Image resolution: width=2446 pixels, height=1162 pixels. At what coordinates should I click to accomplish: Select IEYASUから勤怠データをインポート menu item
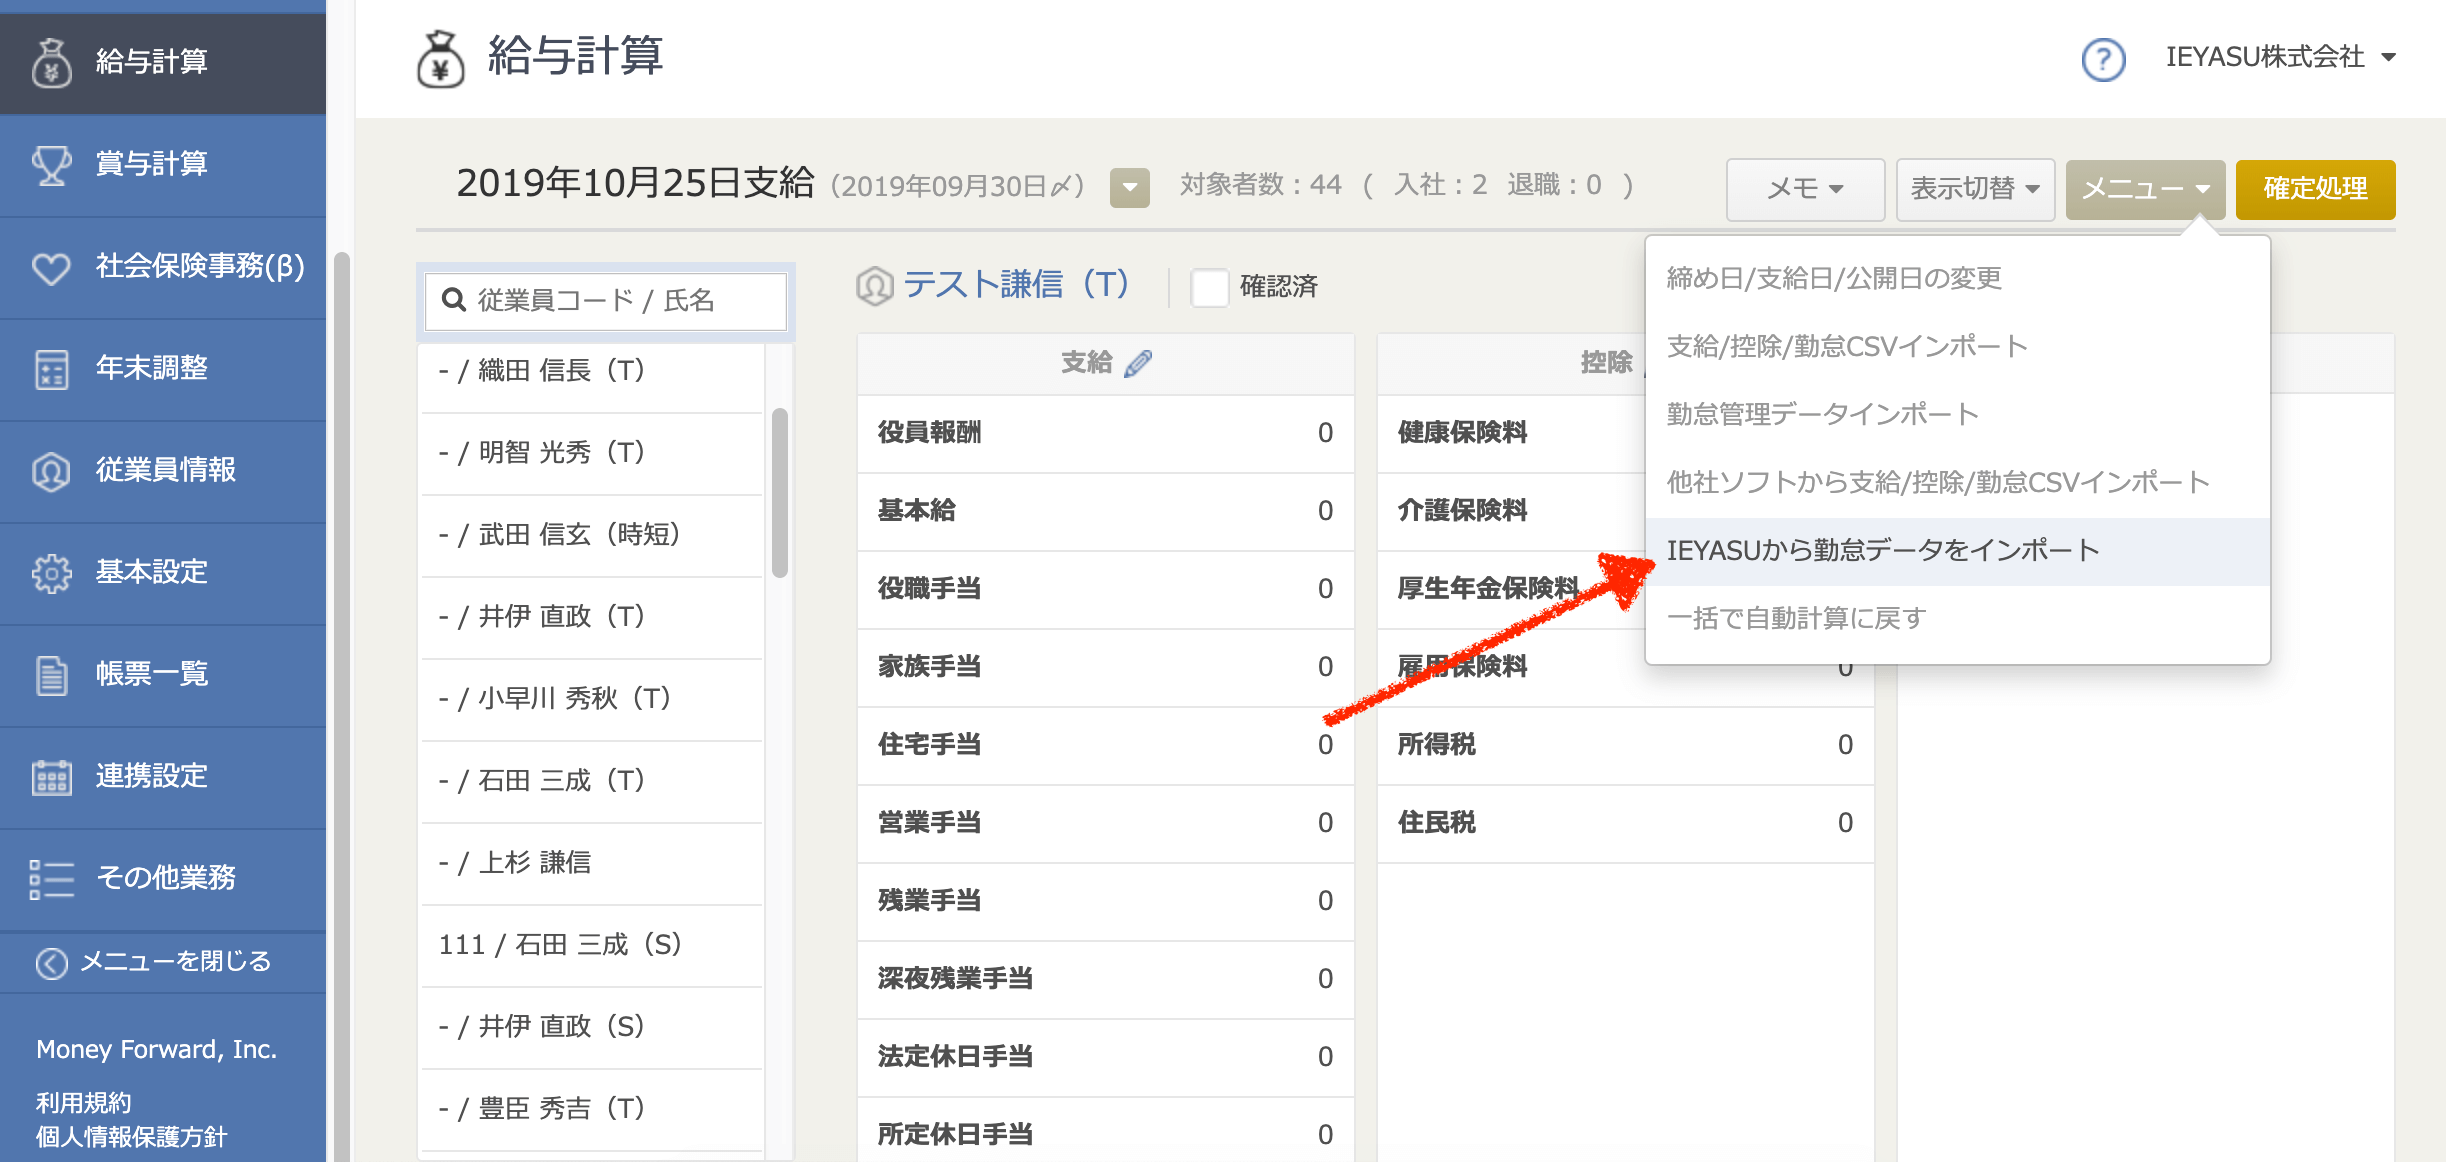[x=1889, y=549]
